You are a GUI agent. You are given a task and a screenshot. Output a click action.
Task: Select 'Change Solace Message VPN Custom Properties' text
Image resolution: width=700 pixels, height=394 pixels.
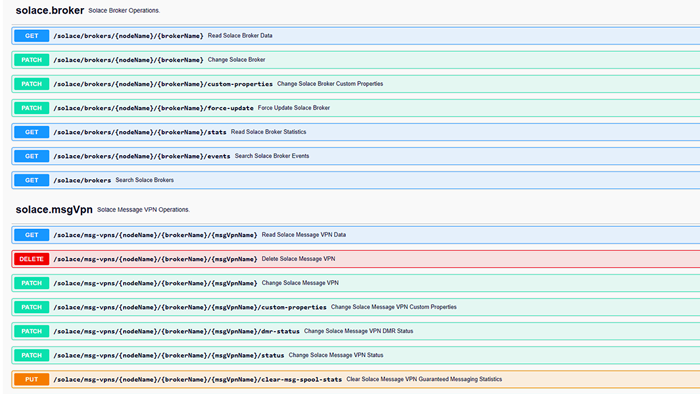[x=394, y=307]
